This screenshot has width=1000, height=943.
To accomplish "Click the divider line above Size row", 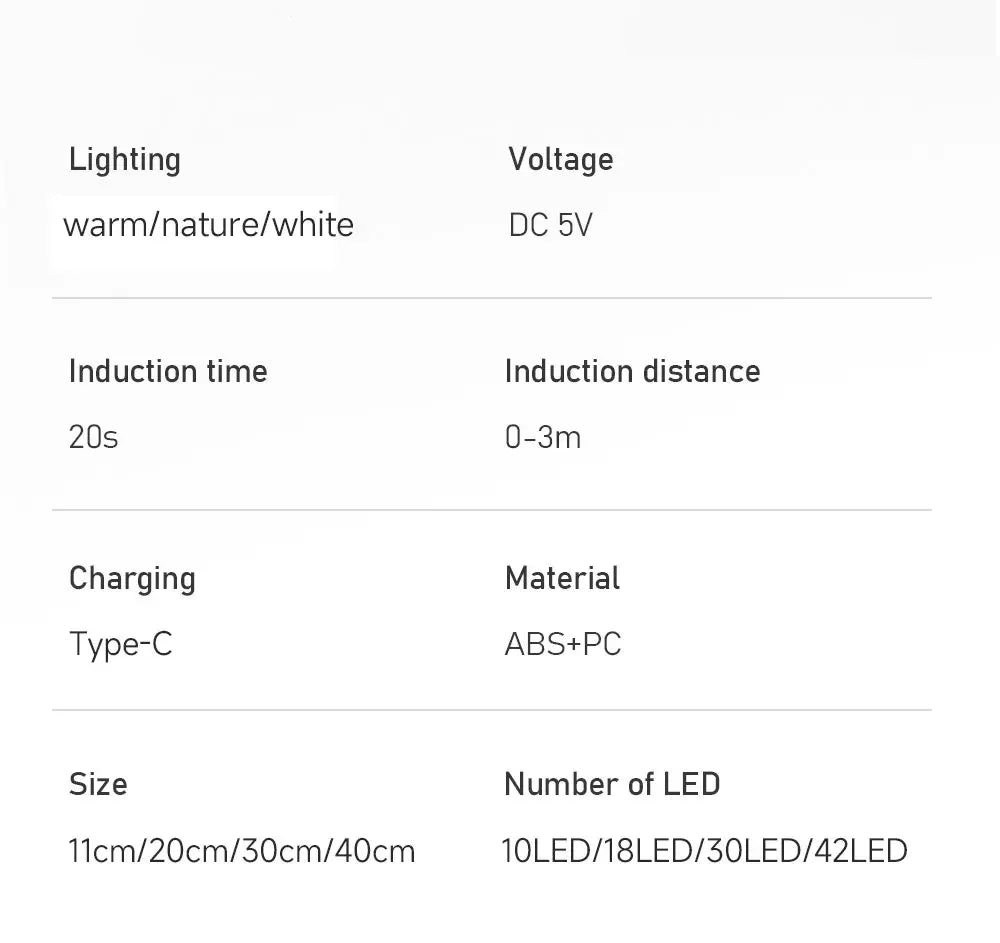I will 492,710.
